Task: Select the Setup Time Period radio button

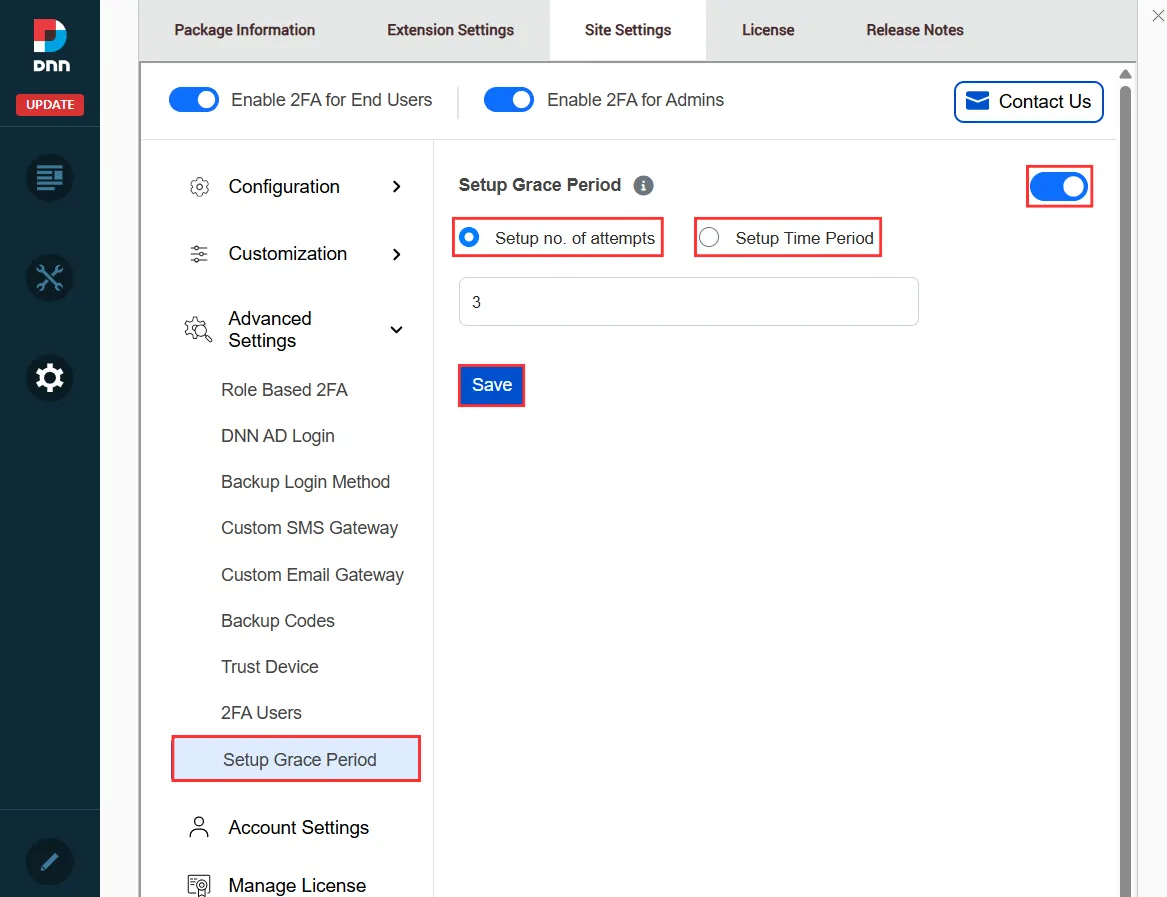Action: pyautogui.click(x=709, y=238)
